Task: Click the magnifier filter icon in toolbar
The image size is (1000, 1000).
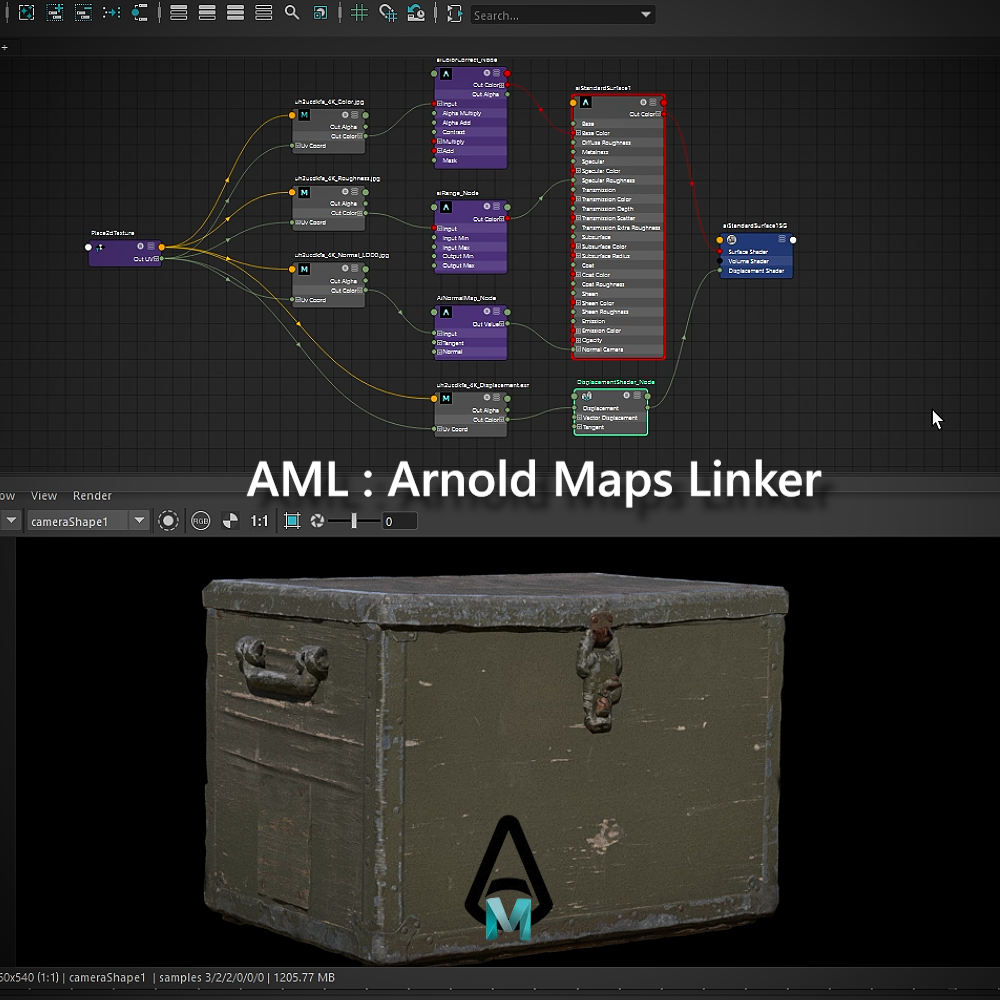Action: click(292, 13)
